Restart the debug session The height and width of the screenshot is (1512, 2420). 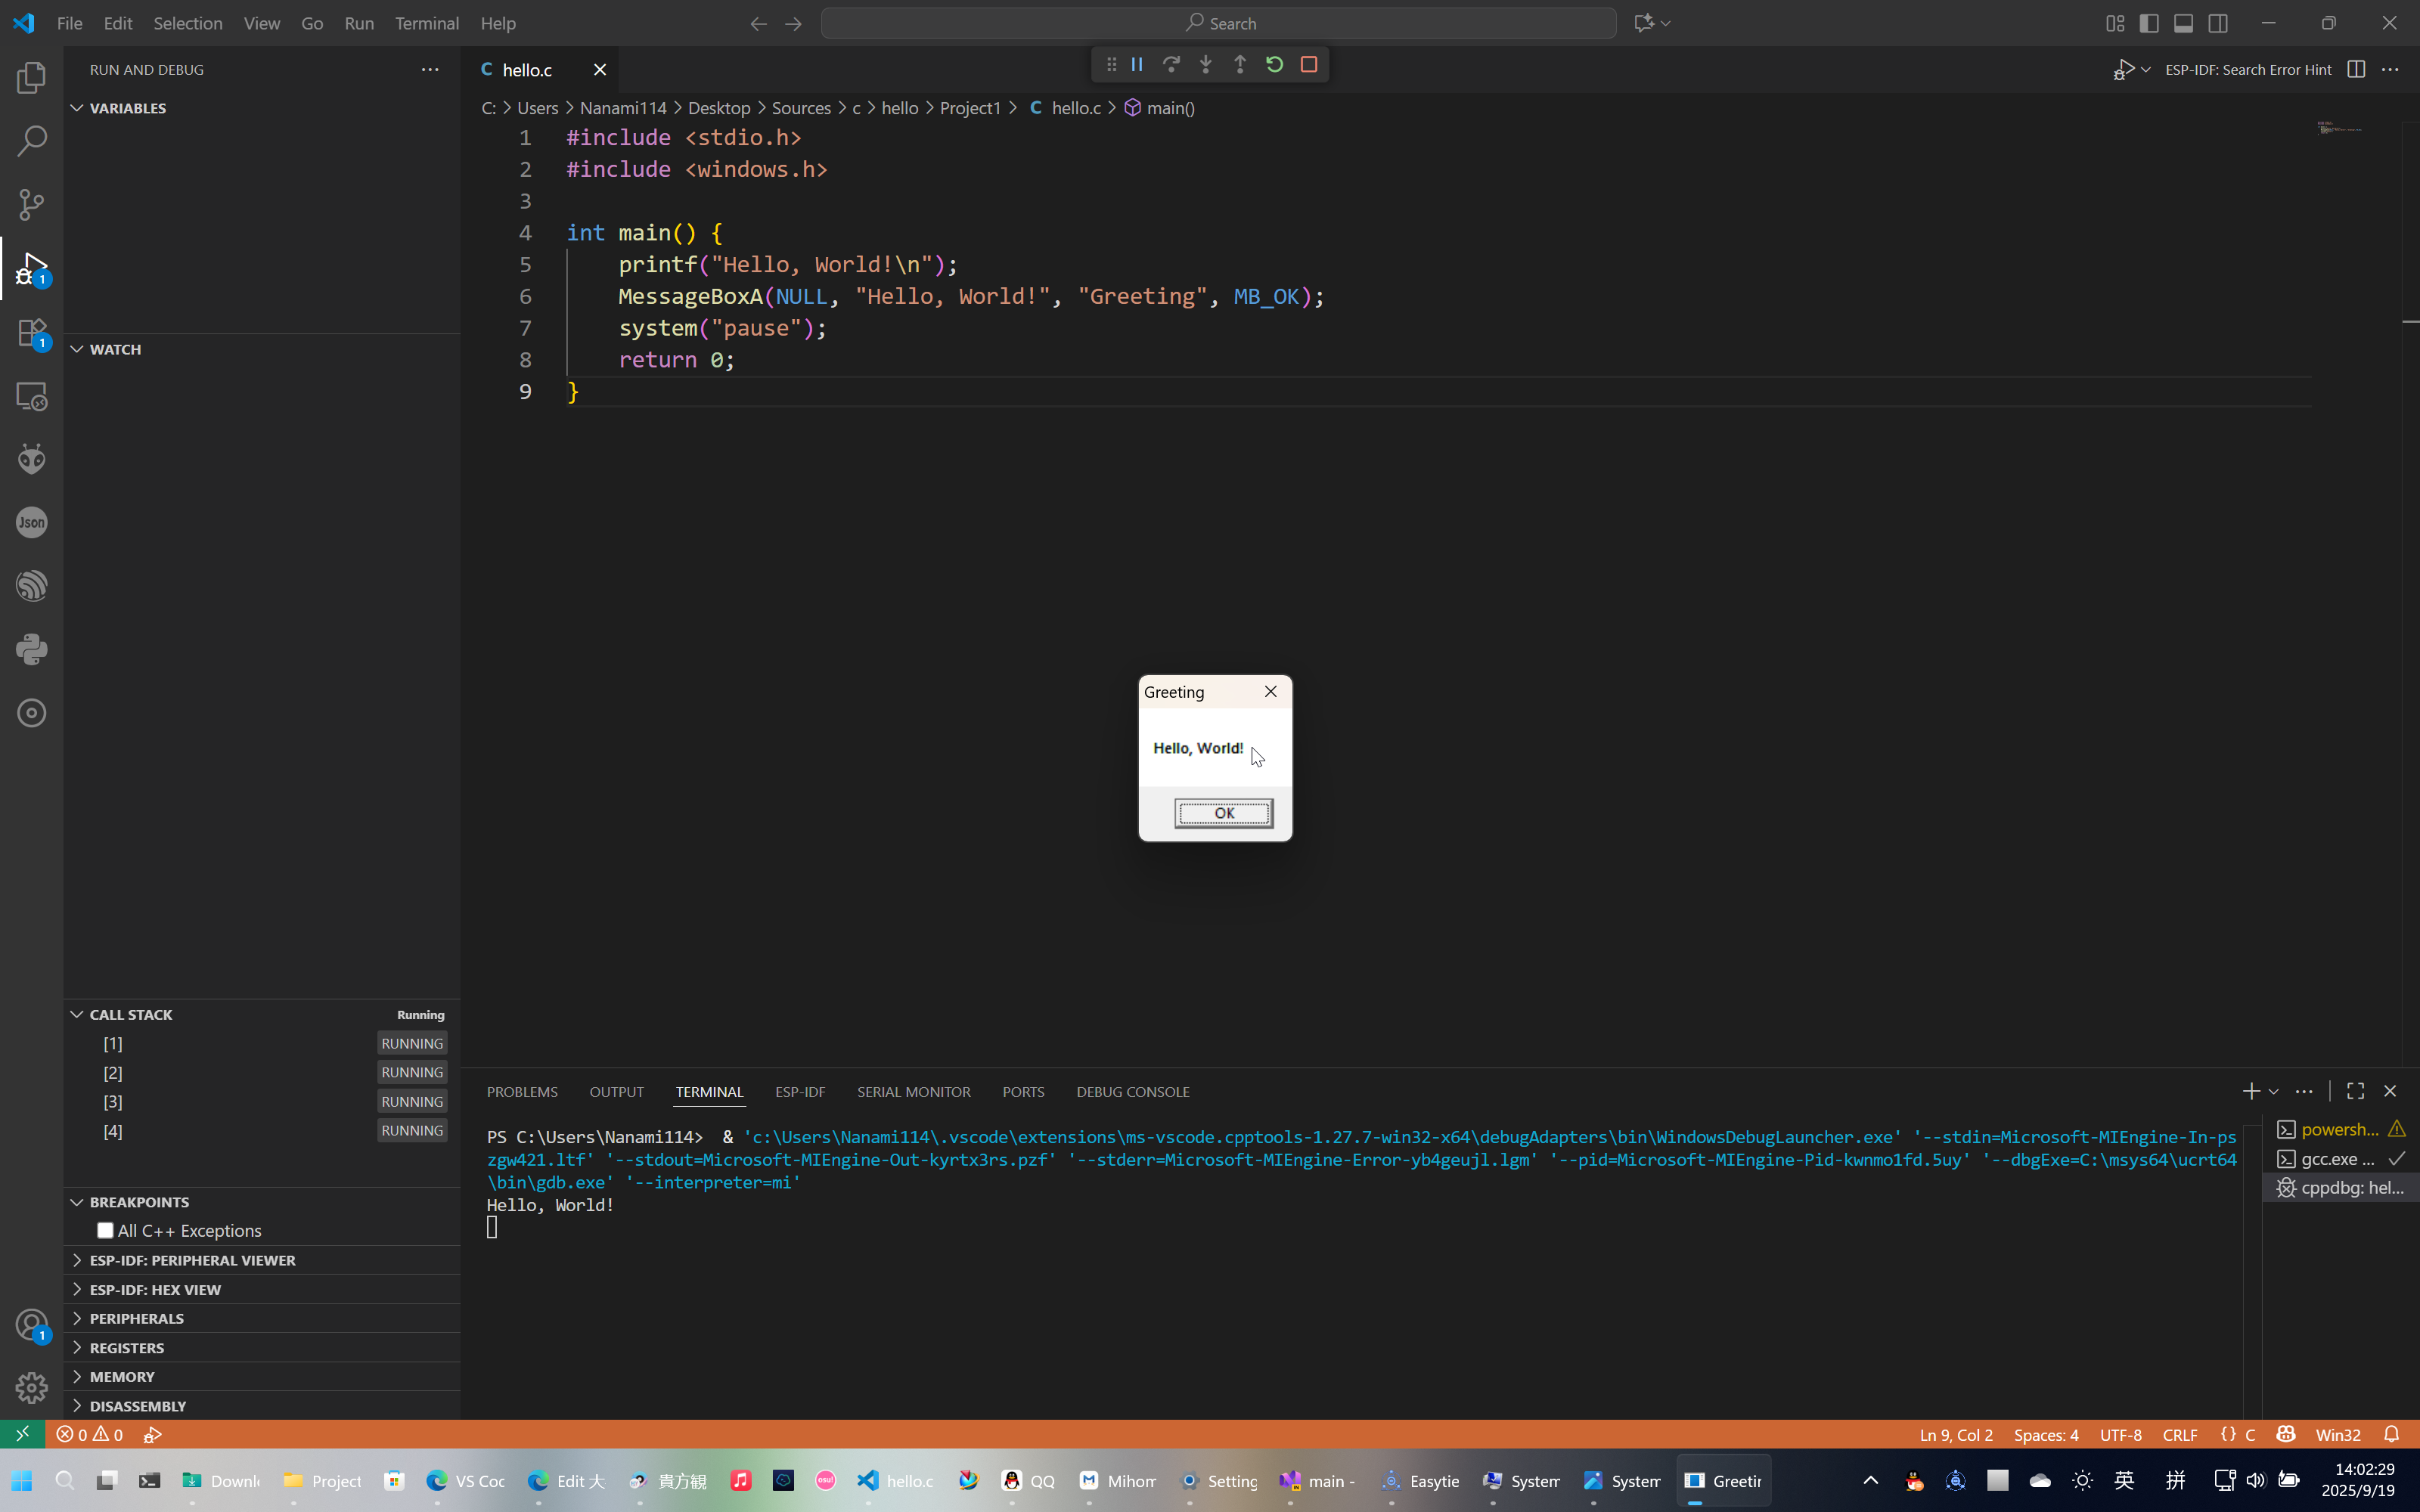[1274, 64]
